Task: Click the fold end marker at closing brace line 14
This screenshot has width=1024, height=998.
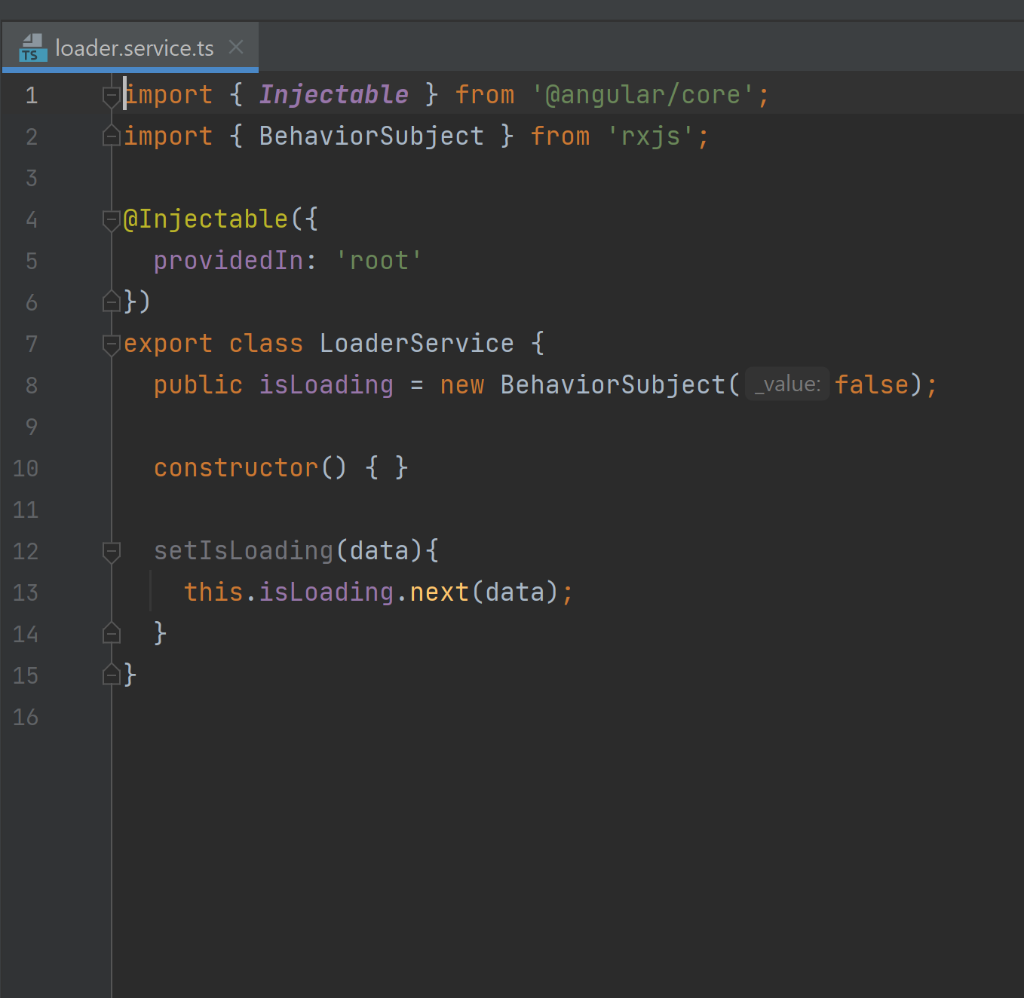Action: 110,633
